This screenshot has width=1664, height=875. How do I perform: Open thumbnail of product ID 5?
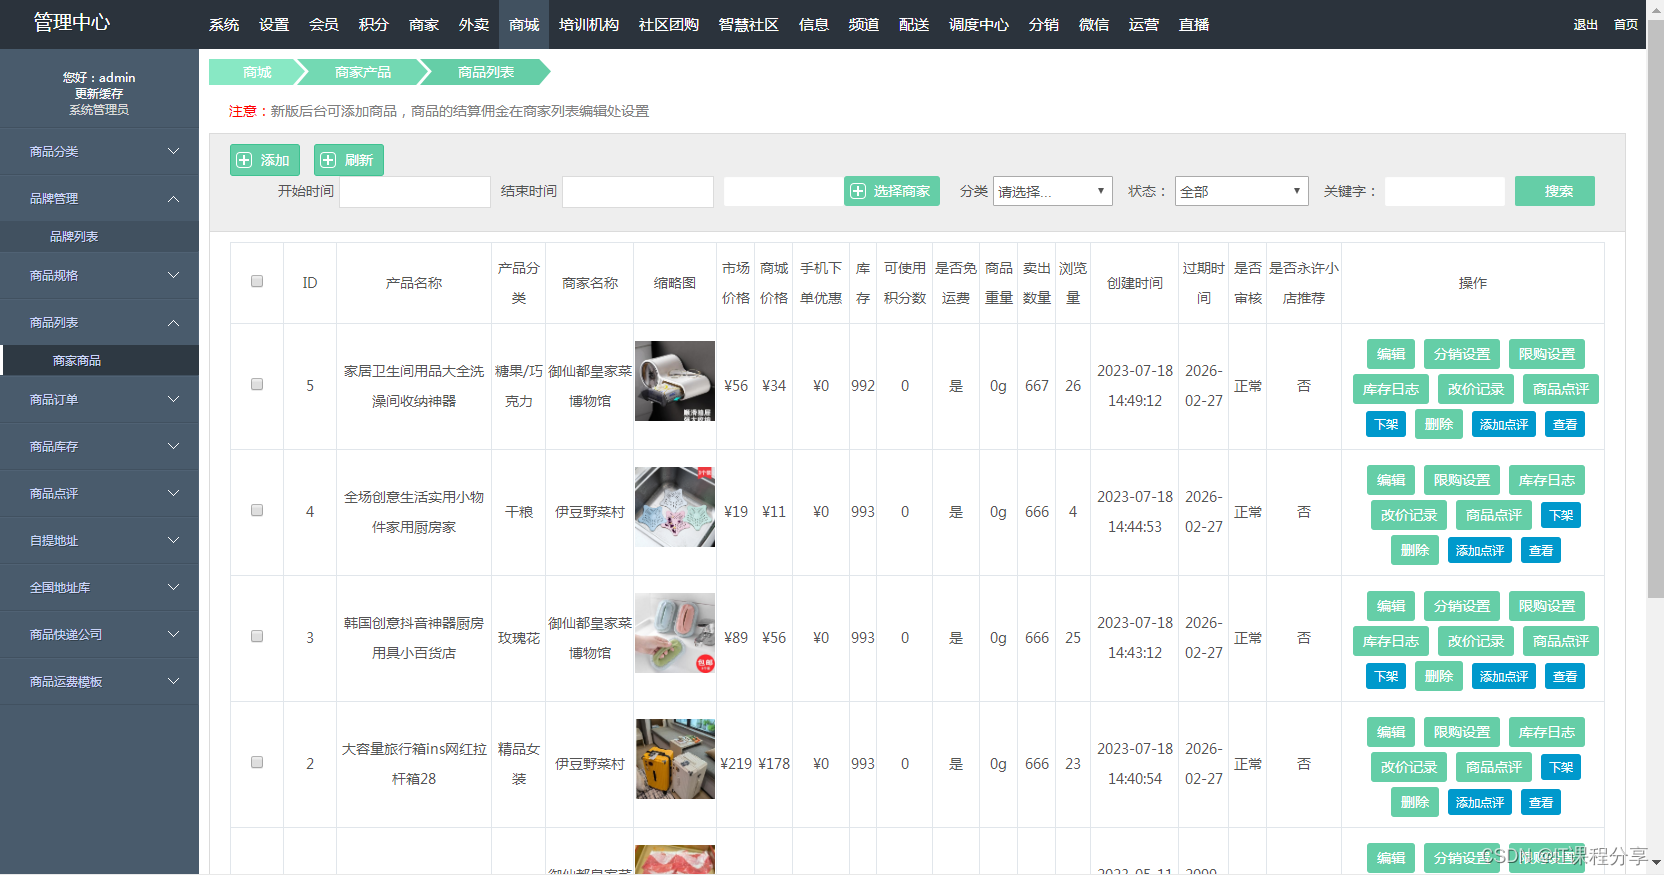675,381
